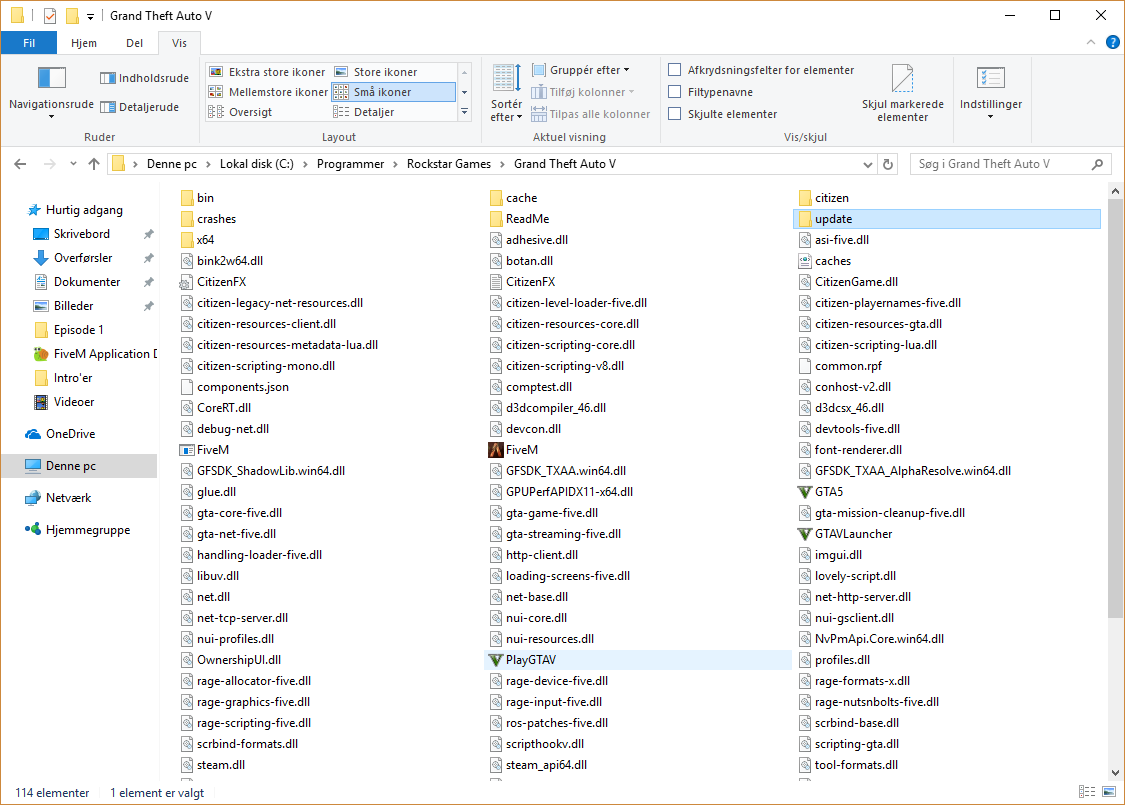Go up one folder level
This screenshot has width=1125, height=805.
pyautogui.click(x=93, y=164)
